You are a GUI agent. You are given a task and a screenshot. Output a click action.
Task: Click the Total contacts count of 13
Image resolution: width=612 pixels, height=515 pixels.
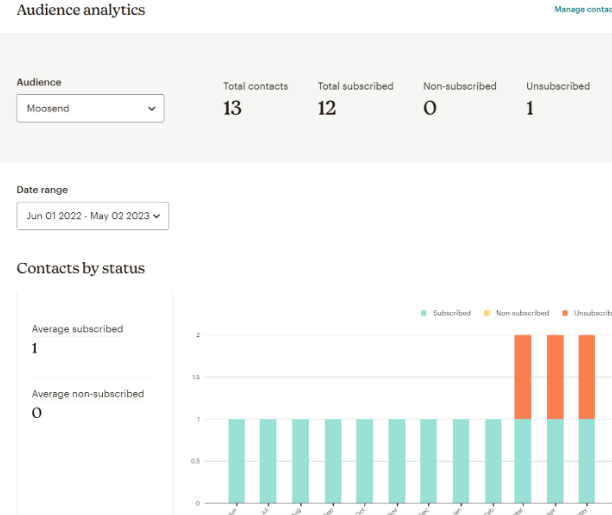point(232,108)
